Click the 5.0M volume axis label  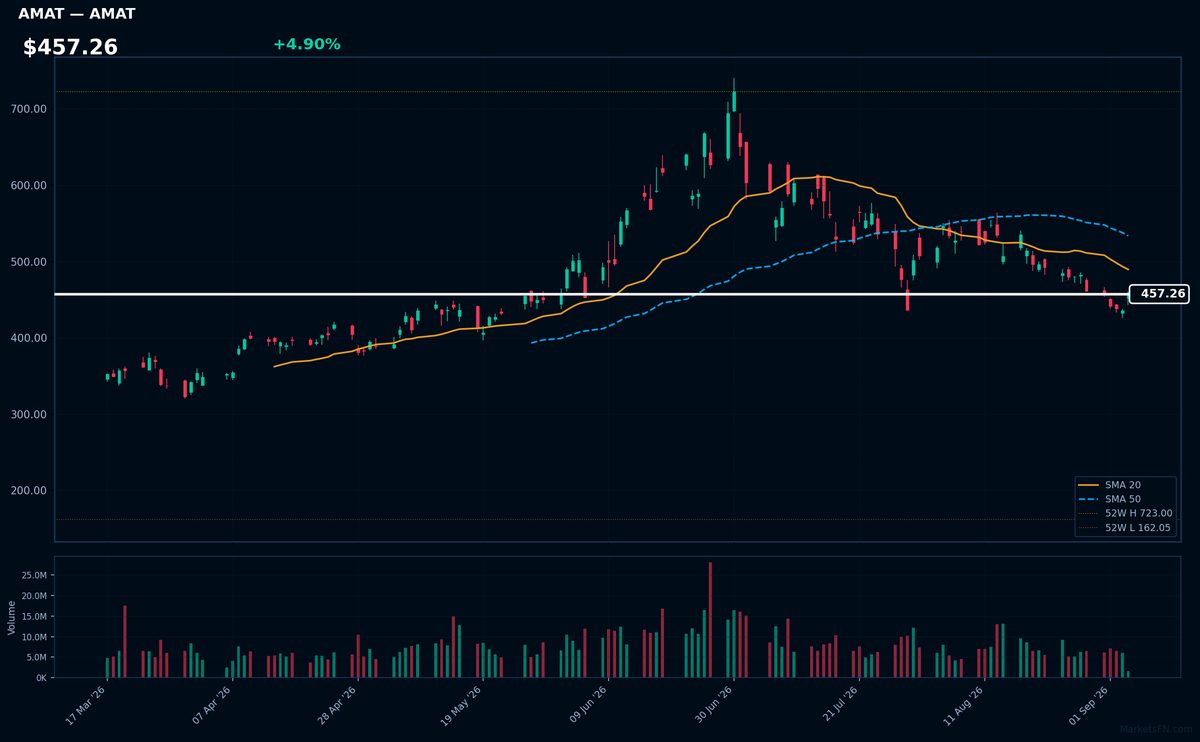point(37,657)
